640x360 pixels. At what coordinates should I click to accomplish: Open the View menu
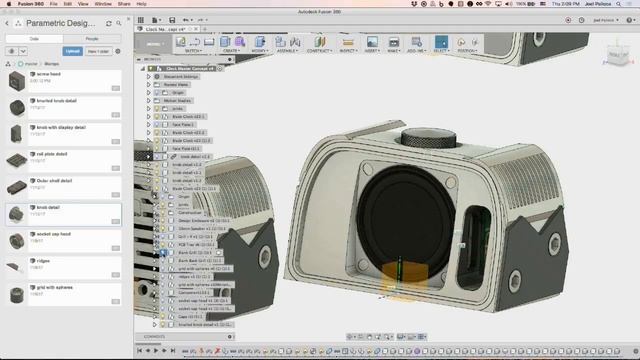[x=83, y=4]
